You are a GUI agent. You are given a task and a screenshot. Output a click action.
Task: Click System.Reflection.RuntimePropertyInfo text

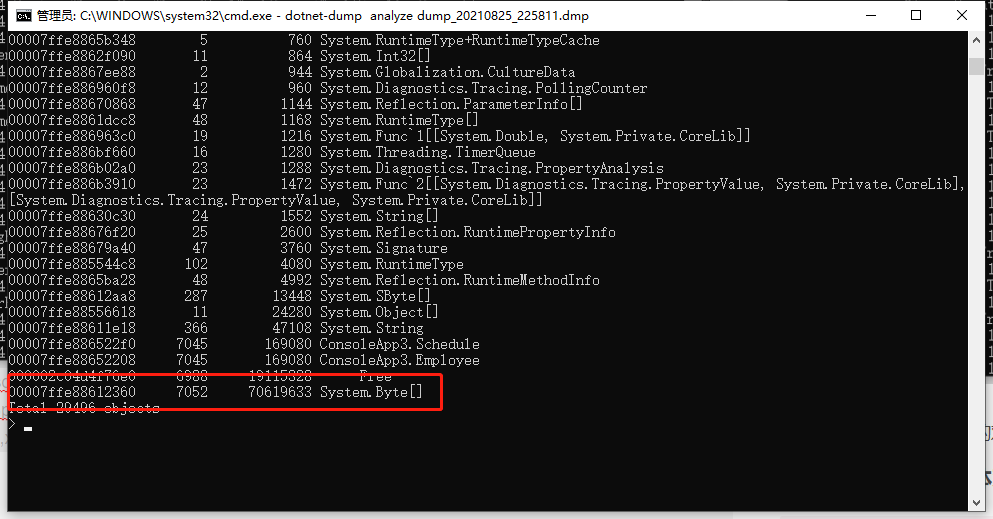point(467,232)
